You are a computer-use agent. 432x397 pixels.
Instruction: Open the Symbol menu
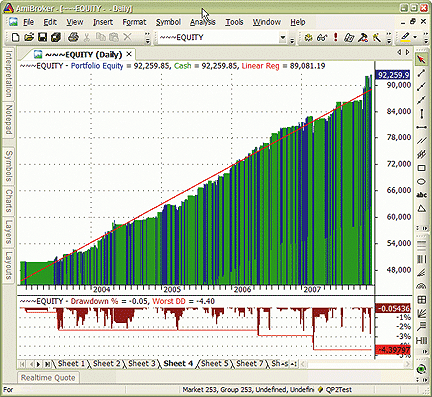click(x=168, y=22)
